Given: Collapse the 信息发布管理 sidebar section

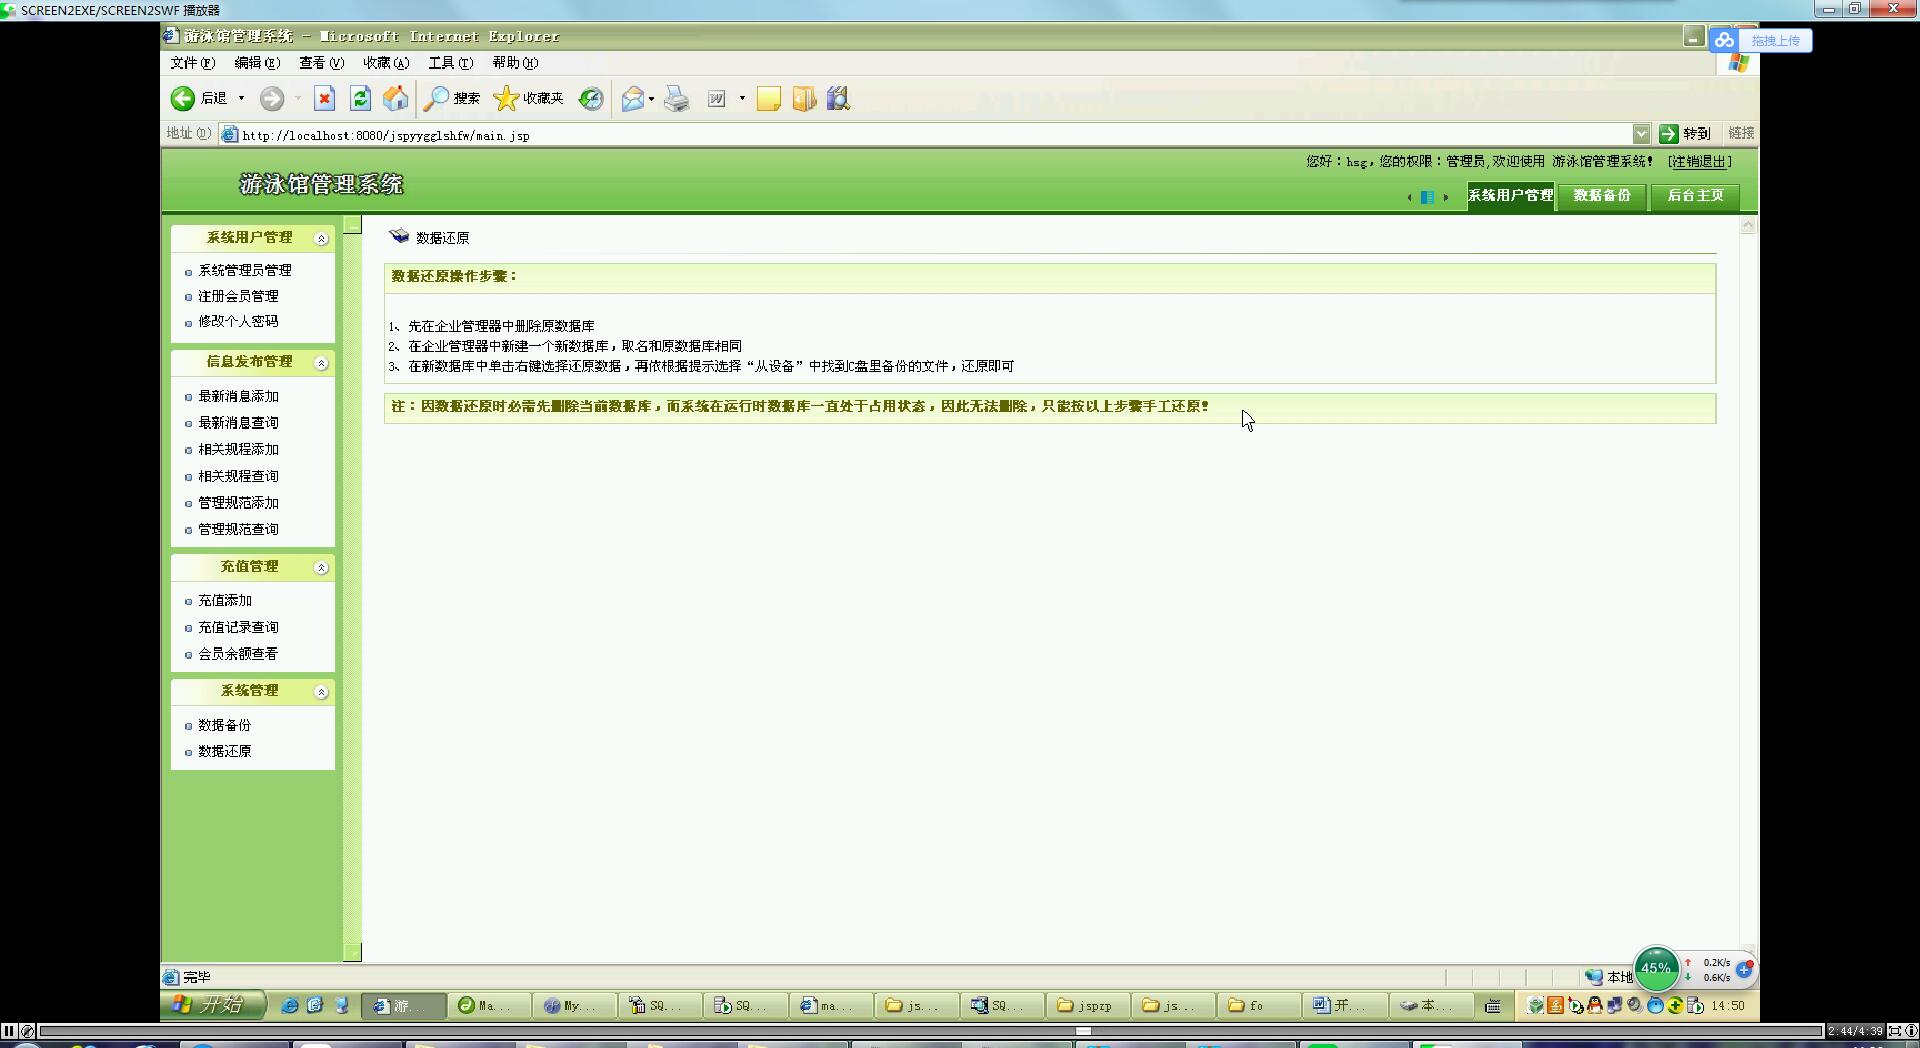Looking at the screenshot, I should click(x=321, y=363).
